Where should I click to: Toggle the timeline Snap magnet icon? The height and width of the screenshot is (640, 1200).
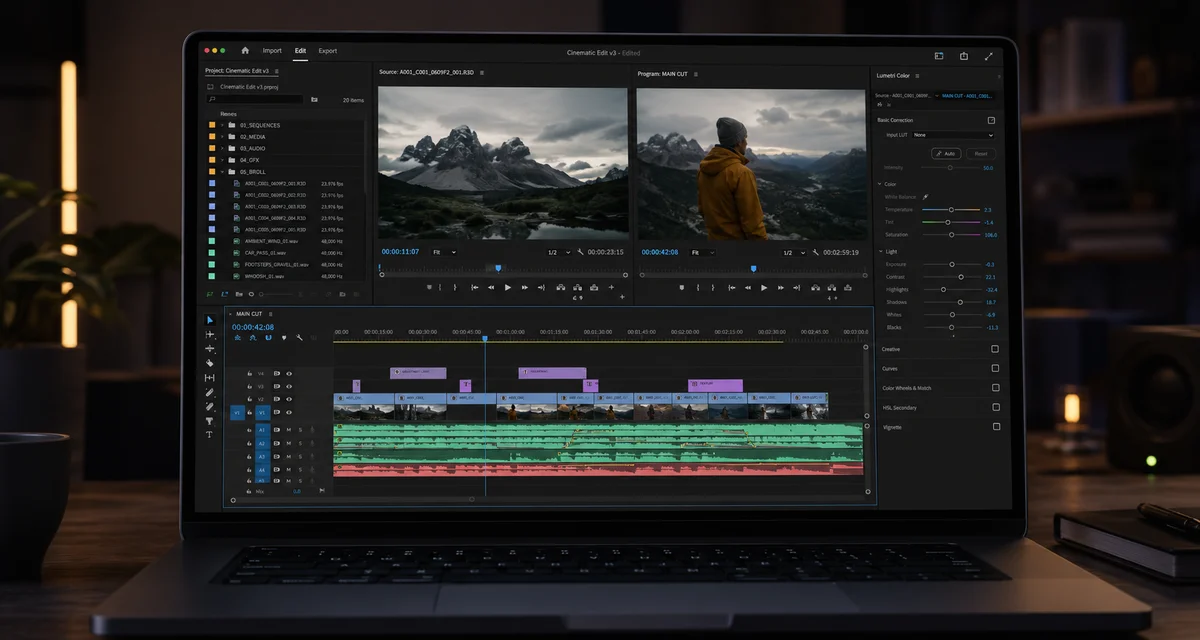coord(268,338)
